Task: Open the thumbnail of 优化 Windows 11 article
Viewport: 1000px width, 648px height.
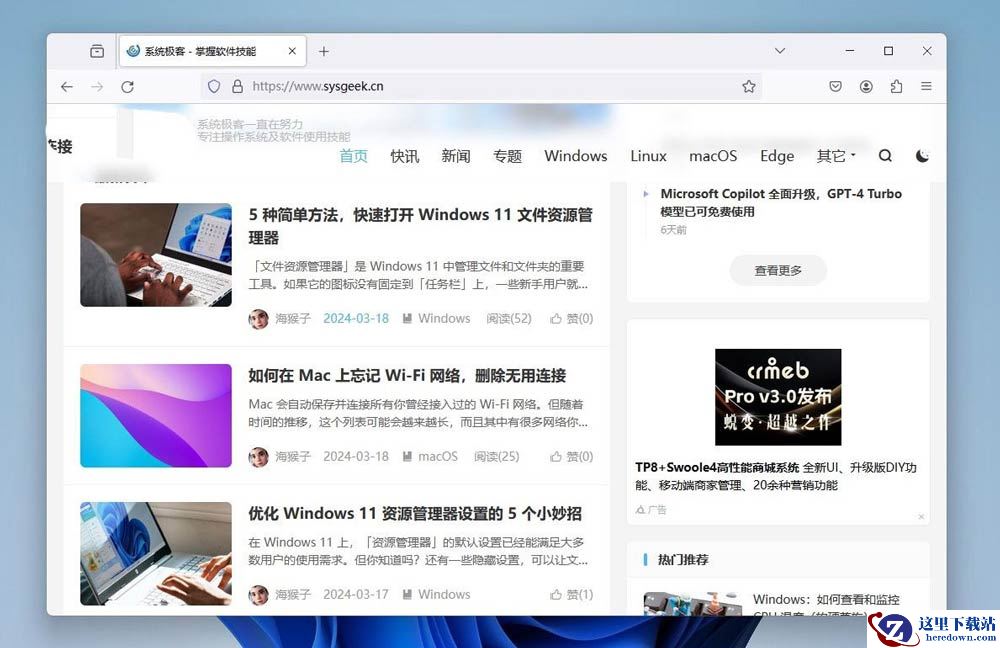Action: tap(156, 554)
